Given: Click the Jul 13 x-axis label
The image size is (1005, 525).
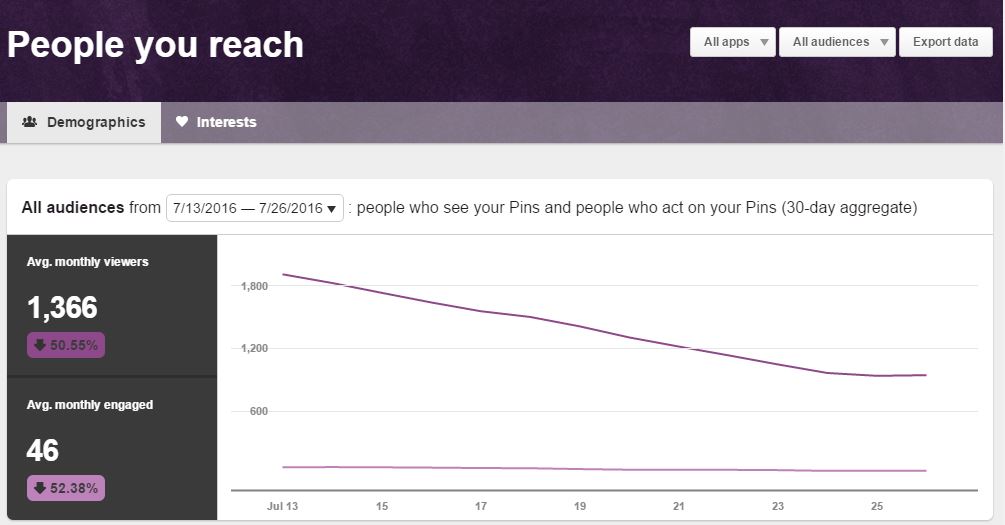Looking at the screenshot, I should click(283, 506).
